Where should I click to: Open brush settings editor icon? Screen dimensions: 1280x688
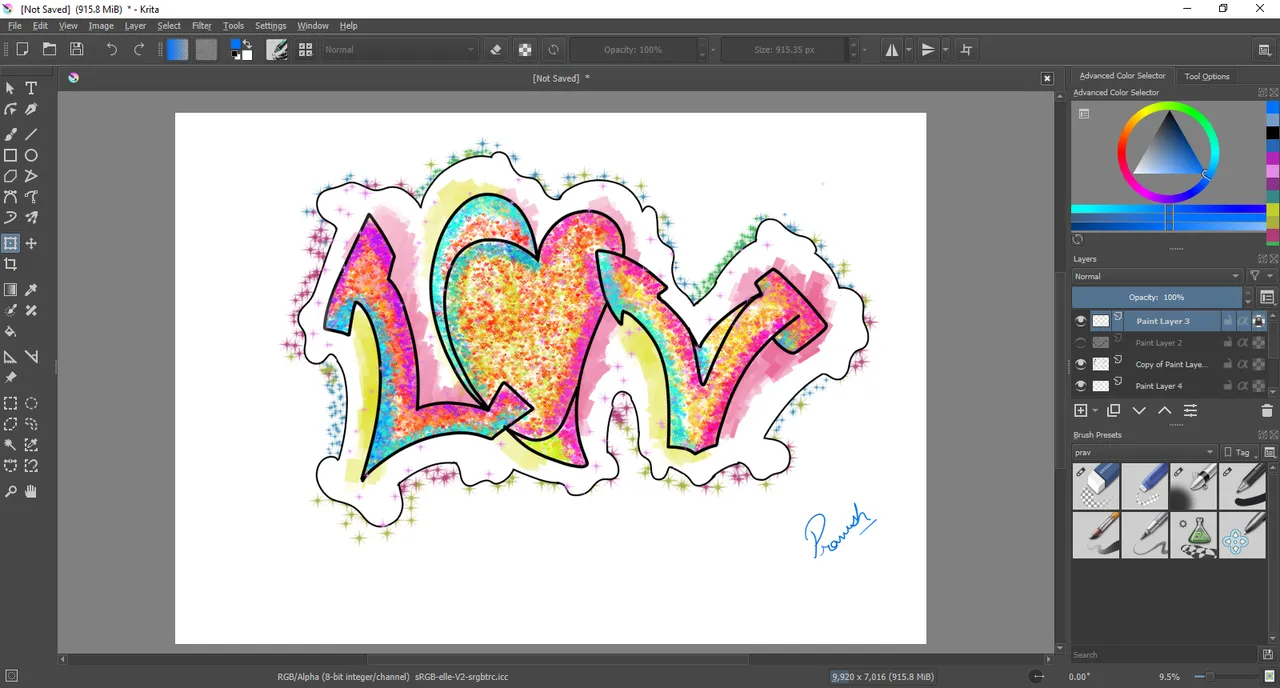277,49
